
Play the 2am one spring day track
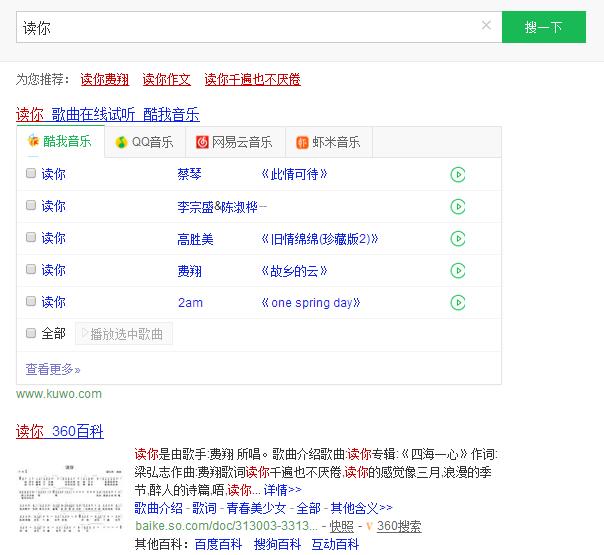coord(458,303)
